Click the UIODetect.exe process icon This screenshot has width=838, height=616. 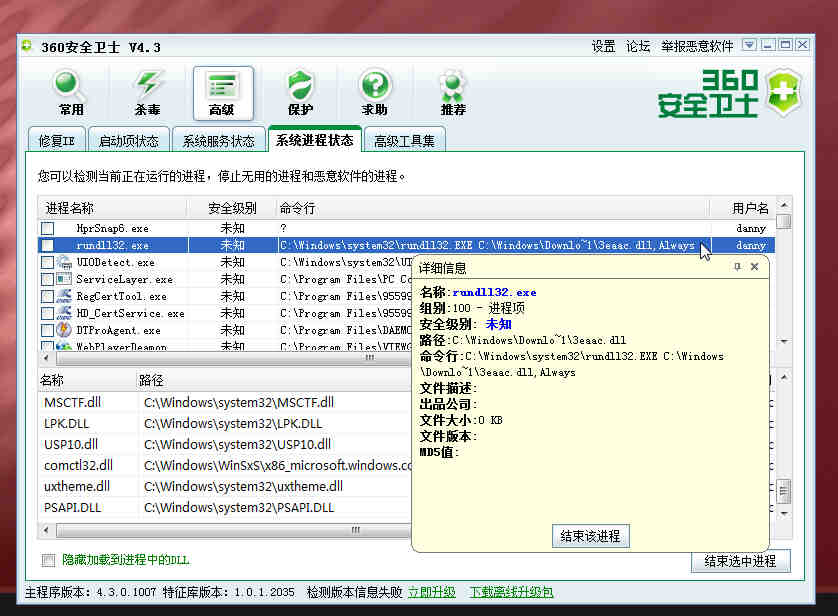pyautogui.click(x=64, y=262)
